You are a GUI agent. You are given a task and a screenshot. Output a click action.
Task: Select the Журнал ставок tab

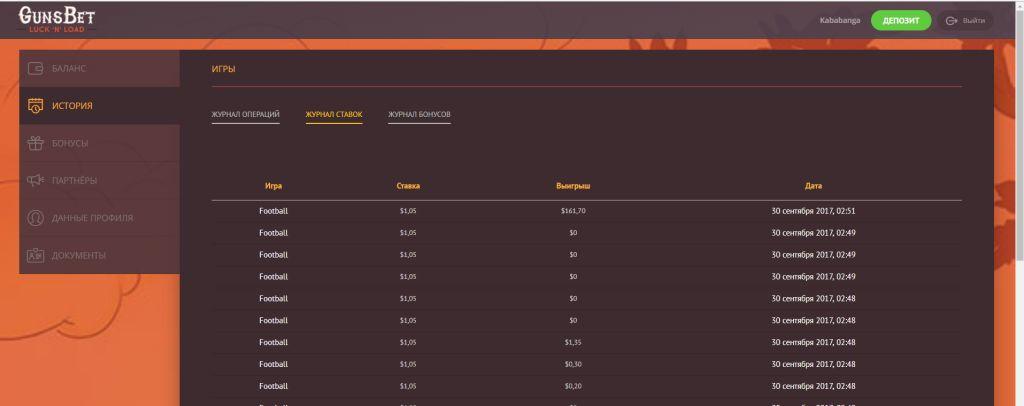[334, 115]
